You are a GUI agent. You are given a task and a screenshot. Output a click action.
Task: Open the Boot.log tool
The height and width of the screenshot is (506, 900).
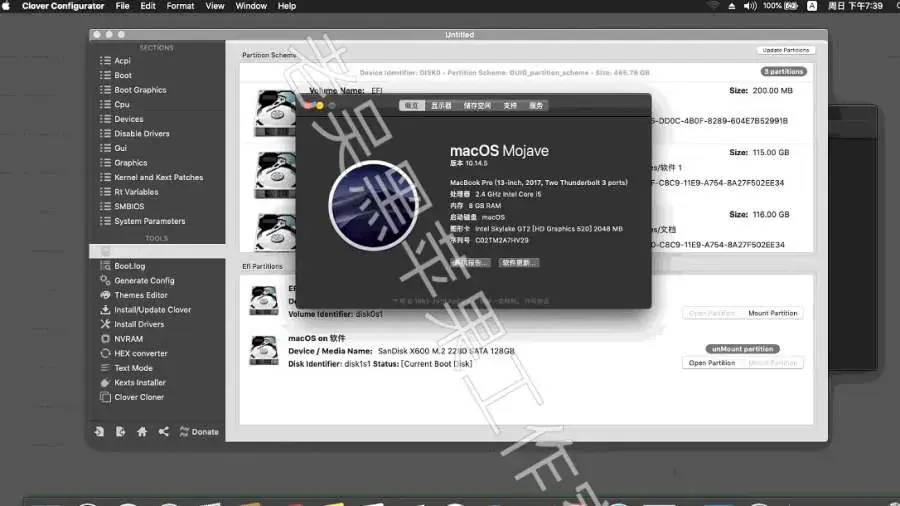tap(129, 266)
